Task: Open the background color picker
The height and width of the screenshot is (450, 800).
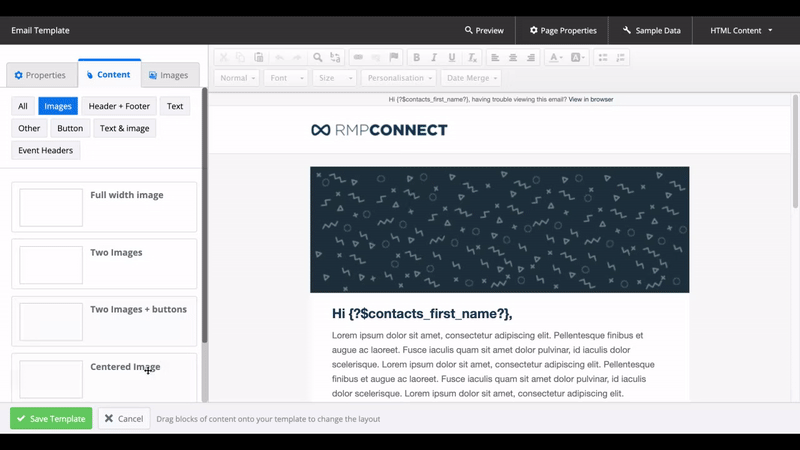Action: (x=578, y=58)
